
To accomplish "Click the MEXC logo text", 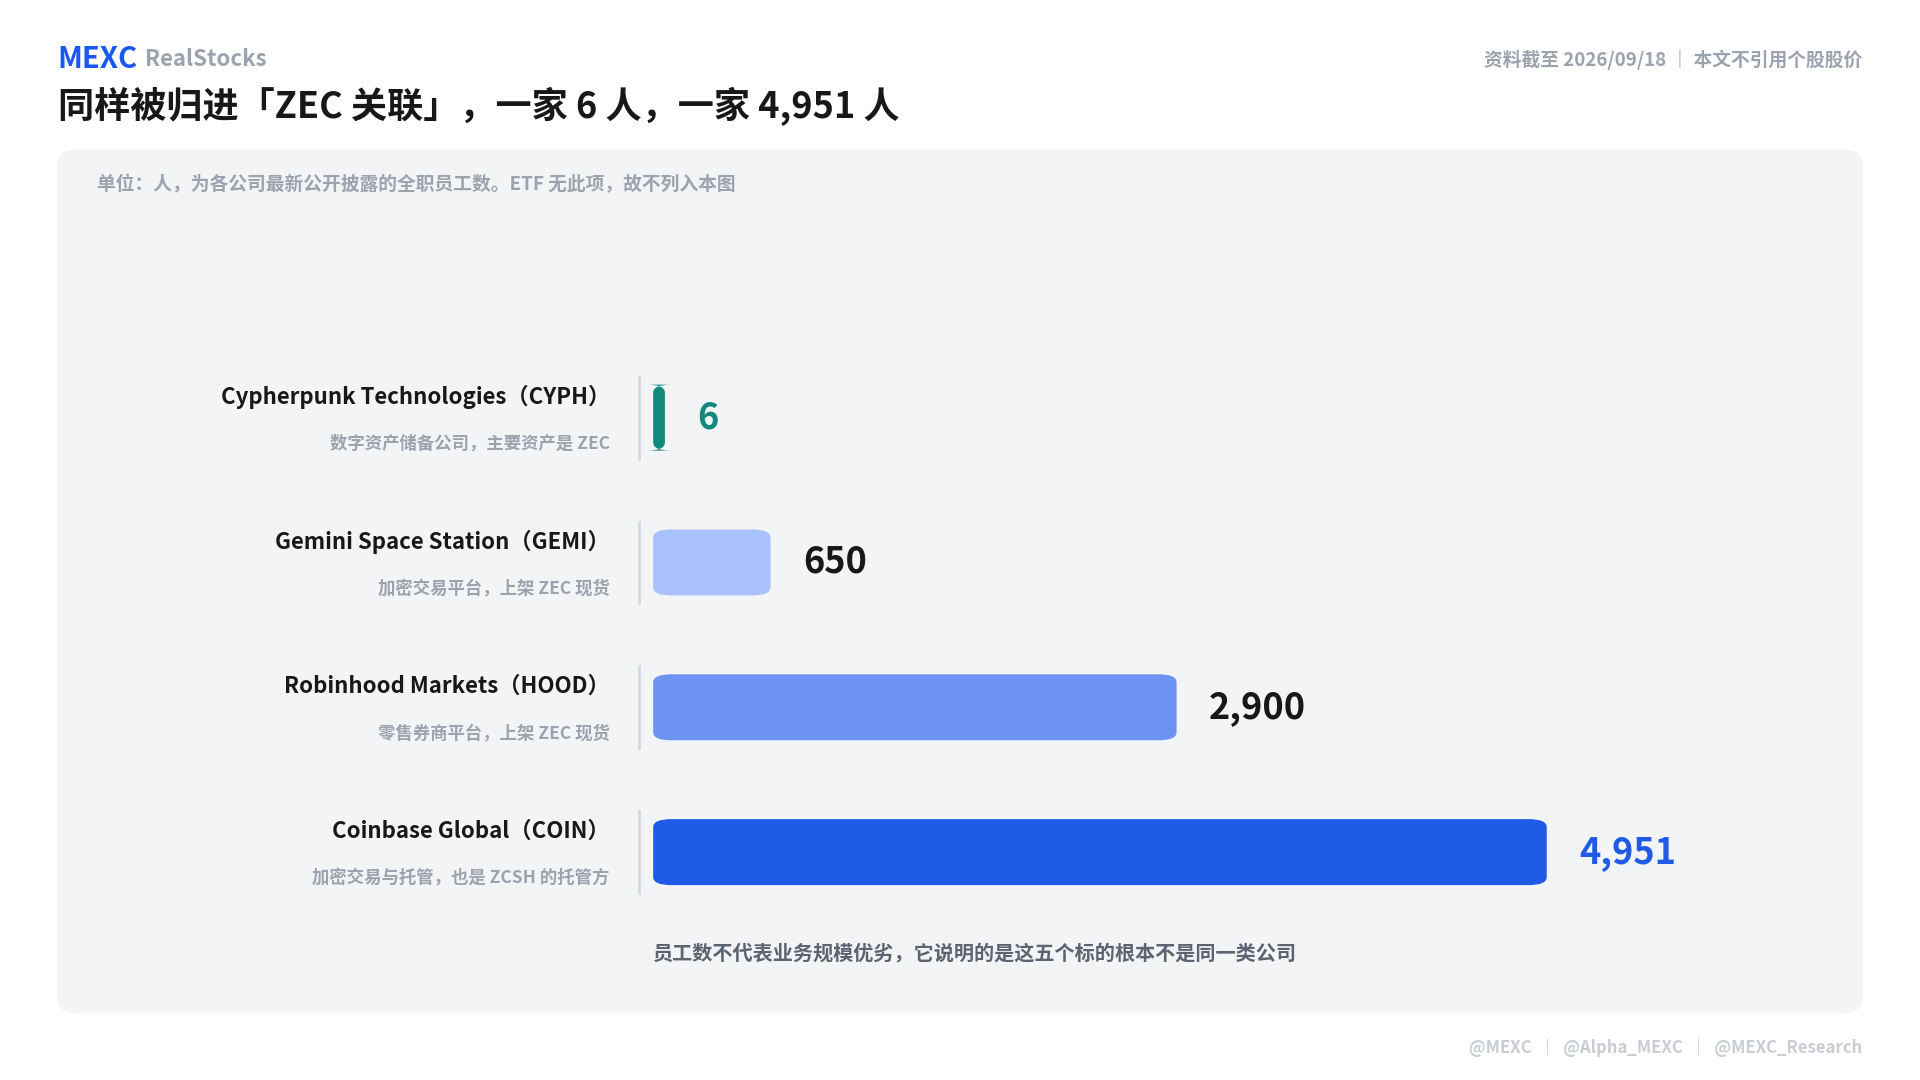I will click(97, 57).
